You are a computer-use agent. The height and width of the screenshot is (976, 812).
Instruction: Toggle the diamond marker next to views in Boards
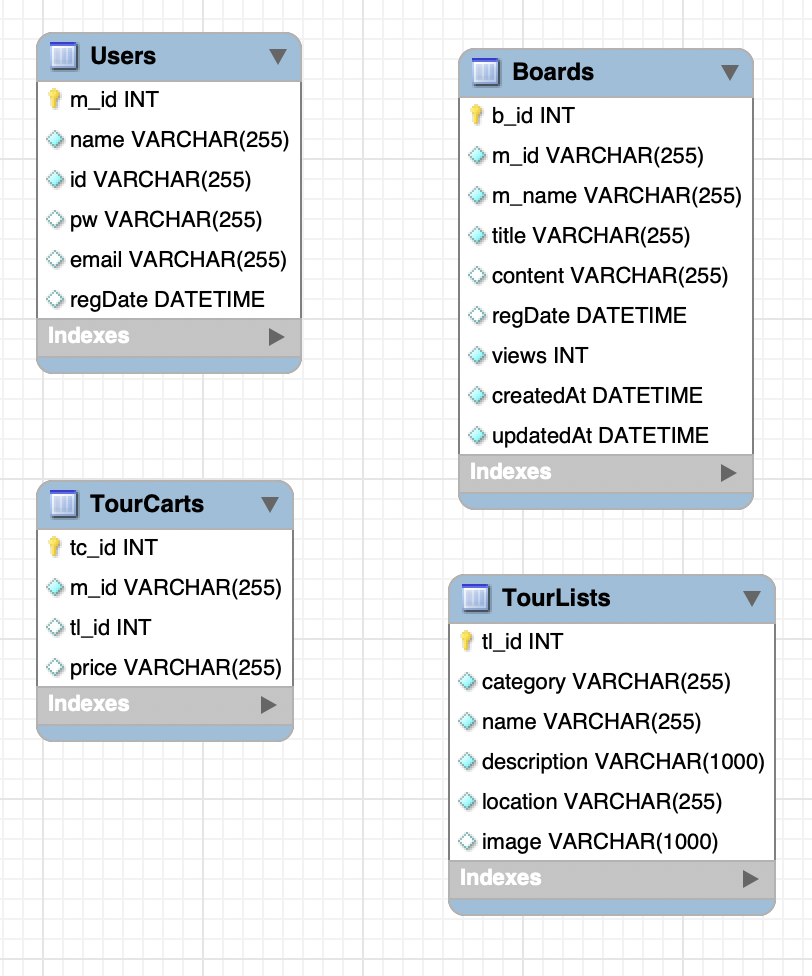click(x=475, y=356)
